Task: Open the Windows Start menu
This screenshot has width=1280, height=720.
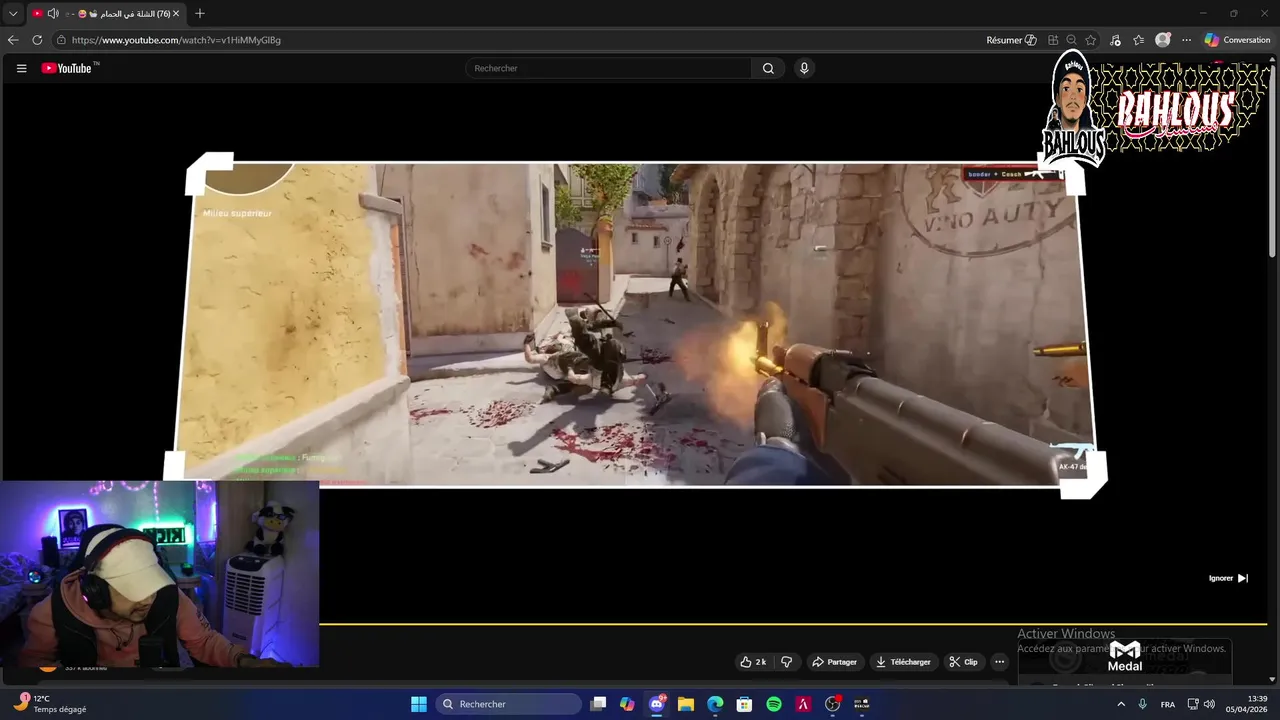Action: click(x=419, y=704)
